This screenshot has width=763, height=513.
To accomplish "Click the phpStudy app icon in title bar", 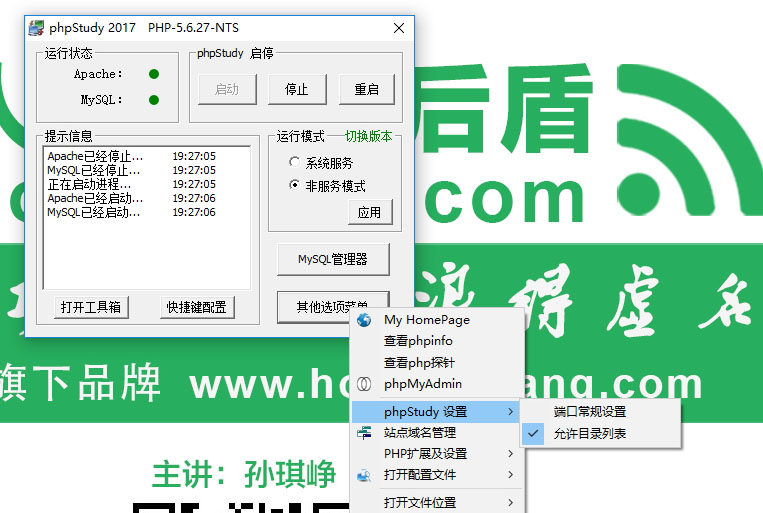I will pos(36,28).
